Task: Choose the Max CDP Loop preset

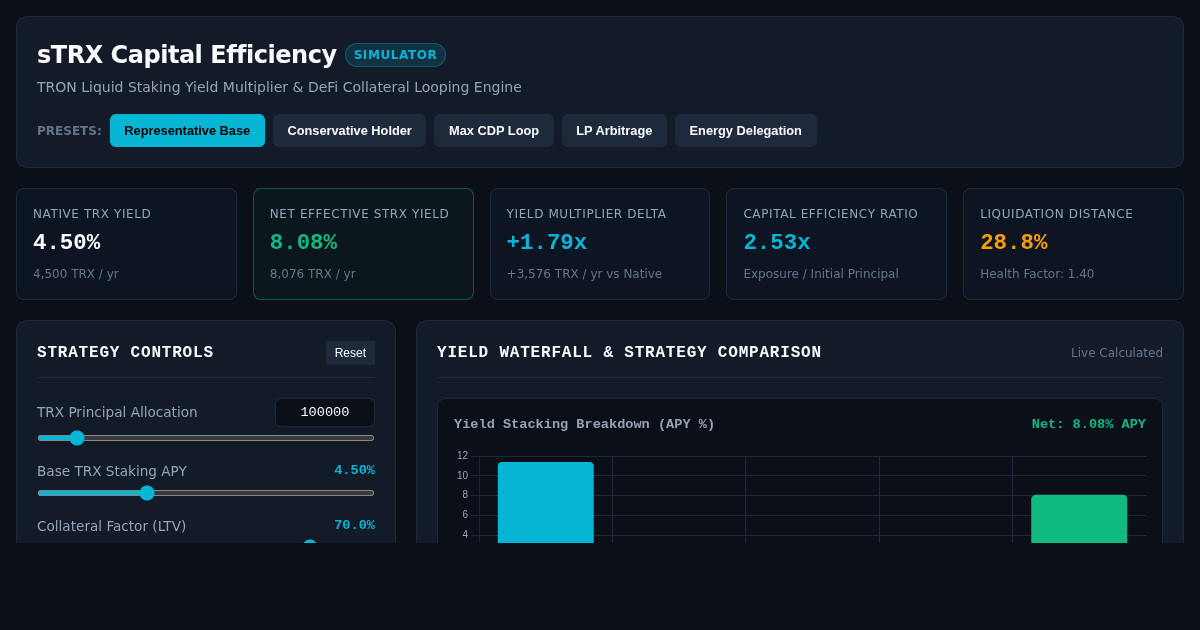Action: (494, 130)
